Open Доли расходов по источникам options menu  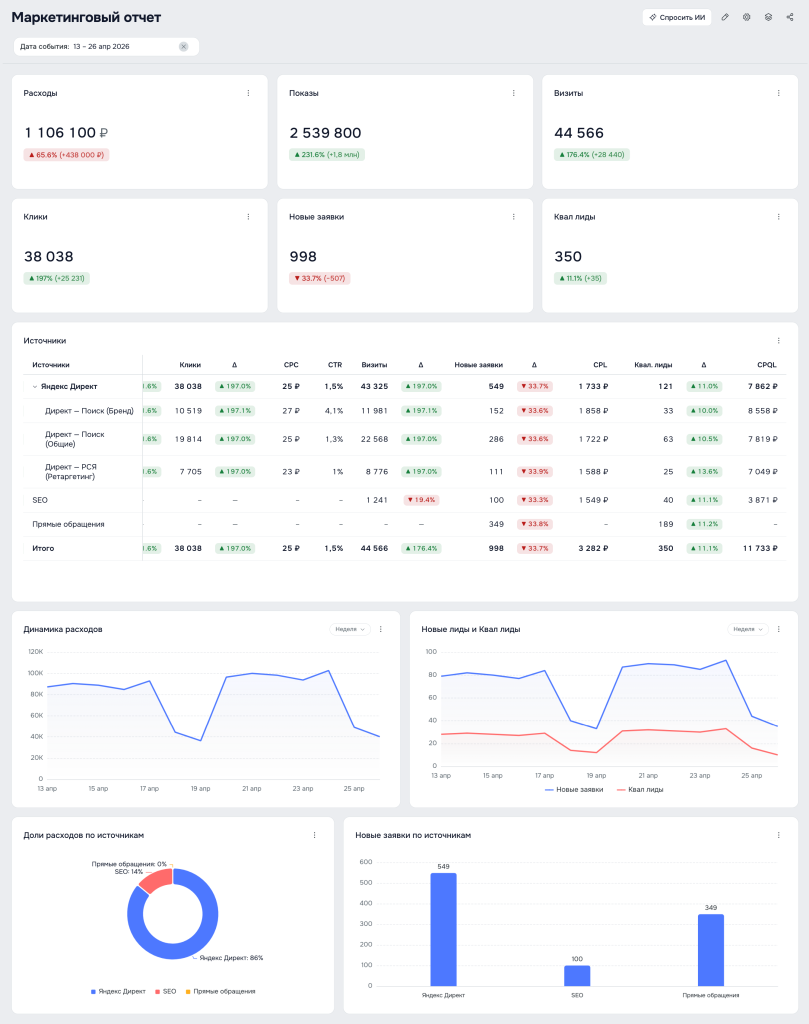point(314,835)
